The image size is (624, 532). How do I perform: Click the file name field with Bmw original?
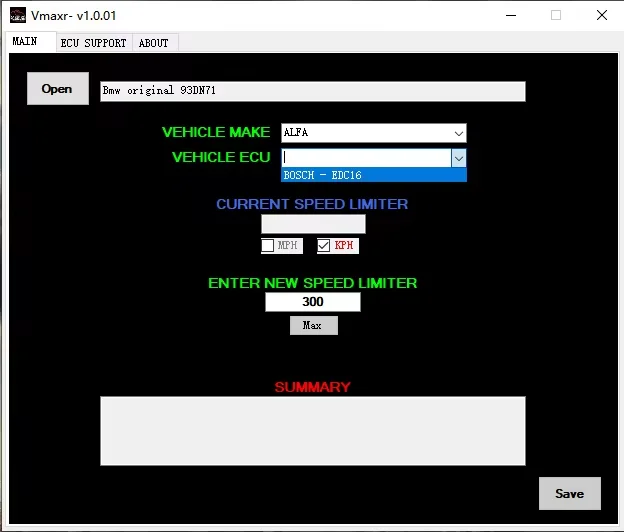[x=312, y=91]
